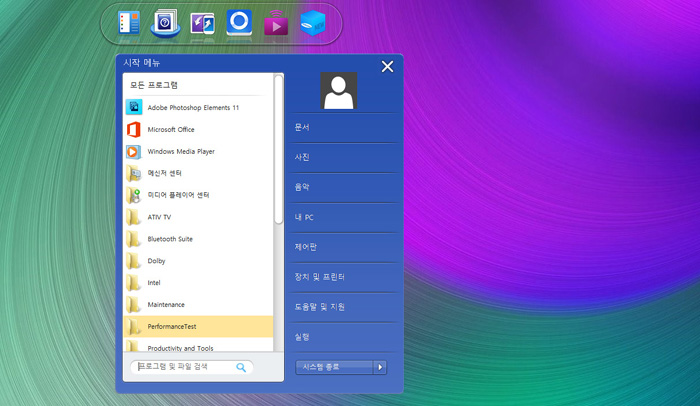
Task: Open the blue Samsung cube dock icon
Action: pos(312,23)
